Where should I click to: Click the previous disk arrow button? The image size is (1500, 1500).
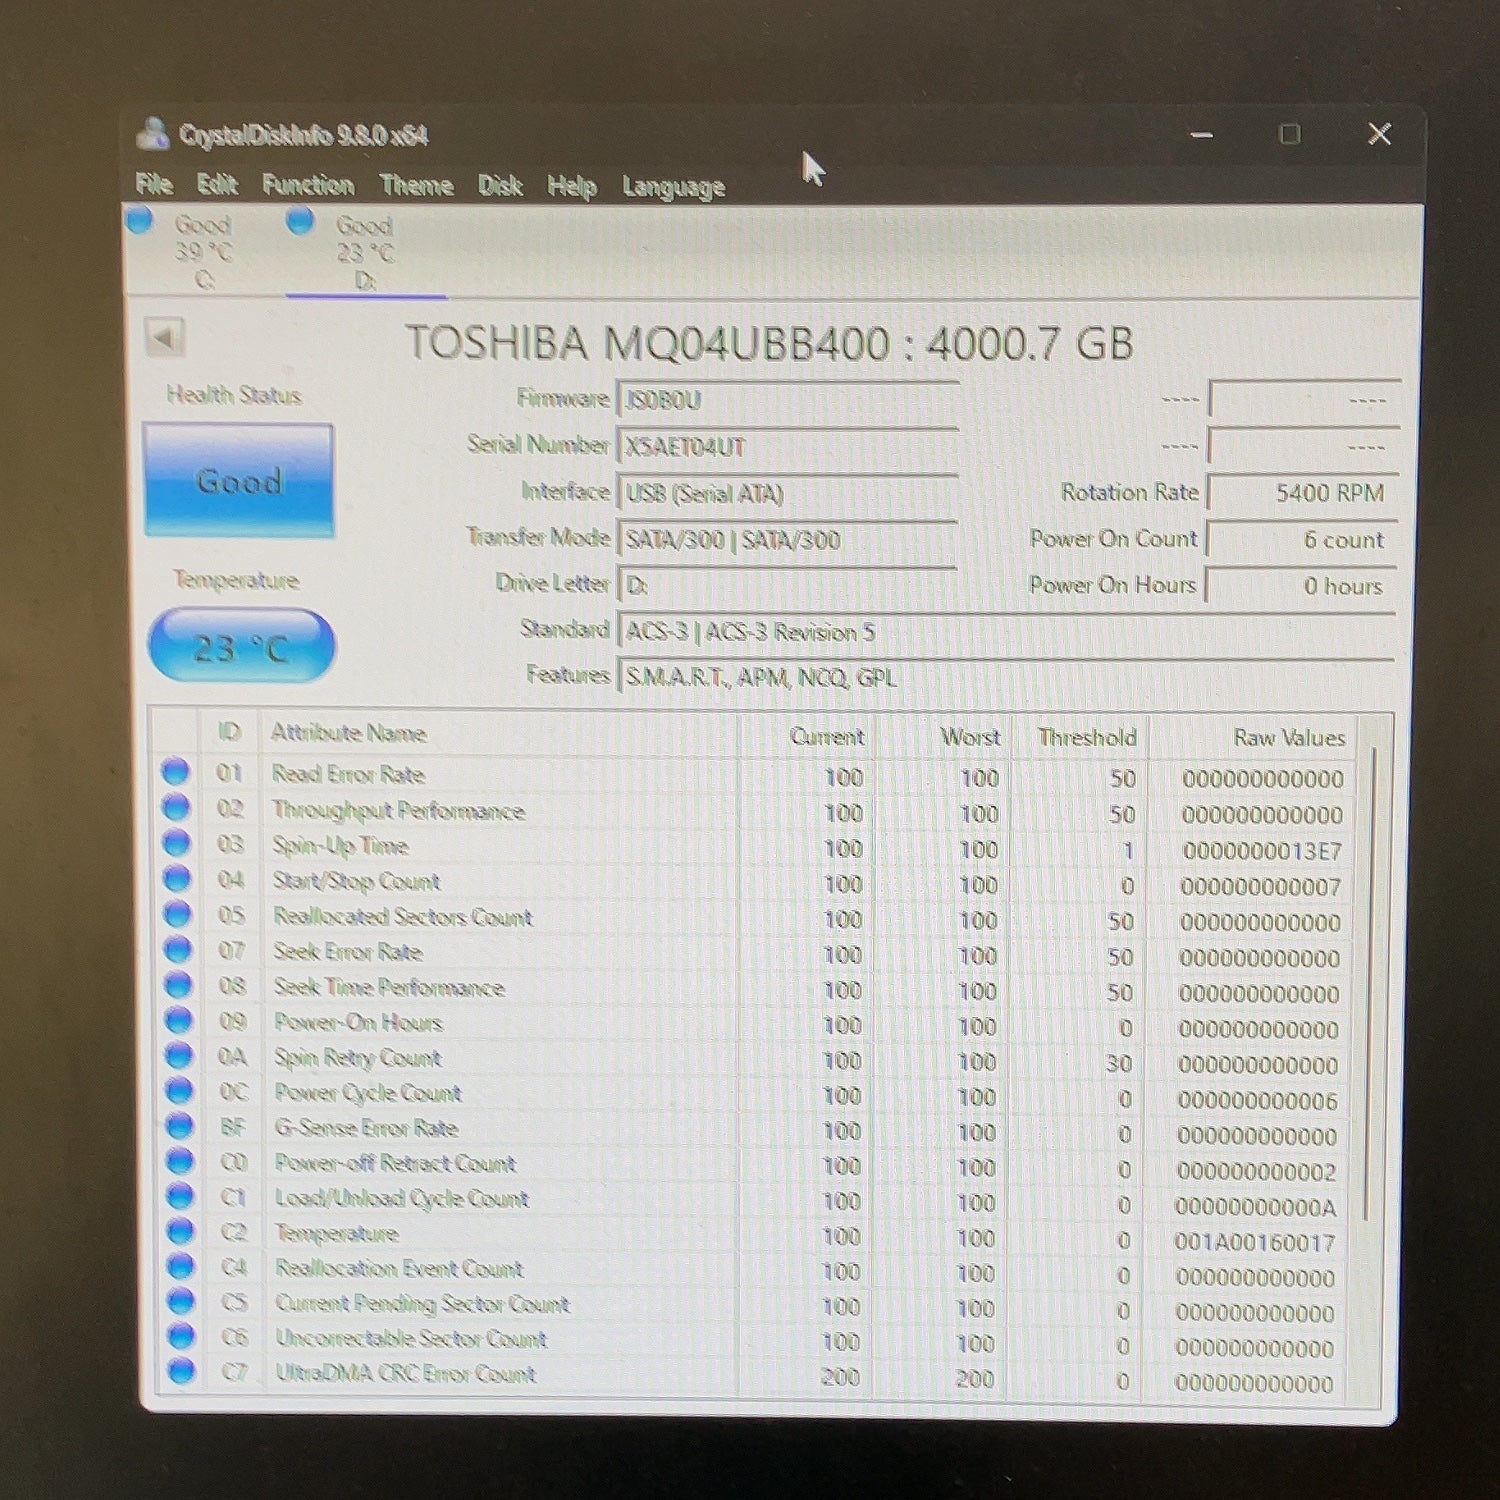(164, 337)
